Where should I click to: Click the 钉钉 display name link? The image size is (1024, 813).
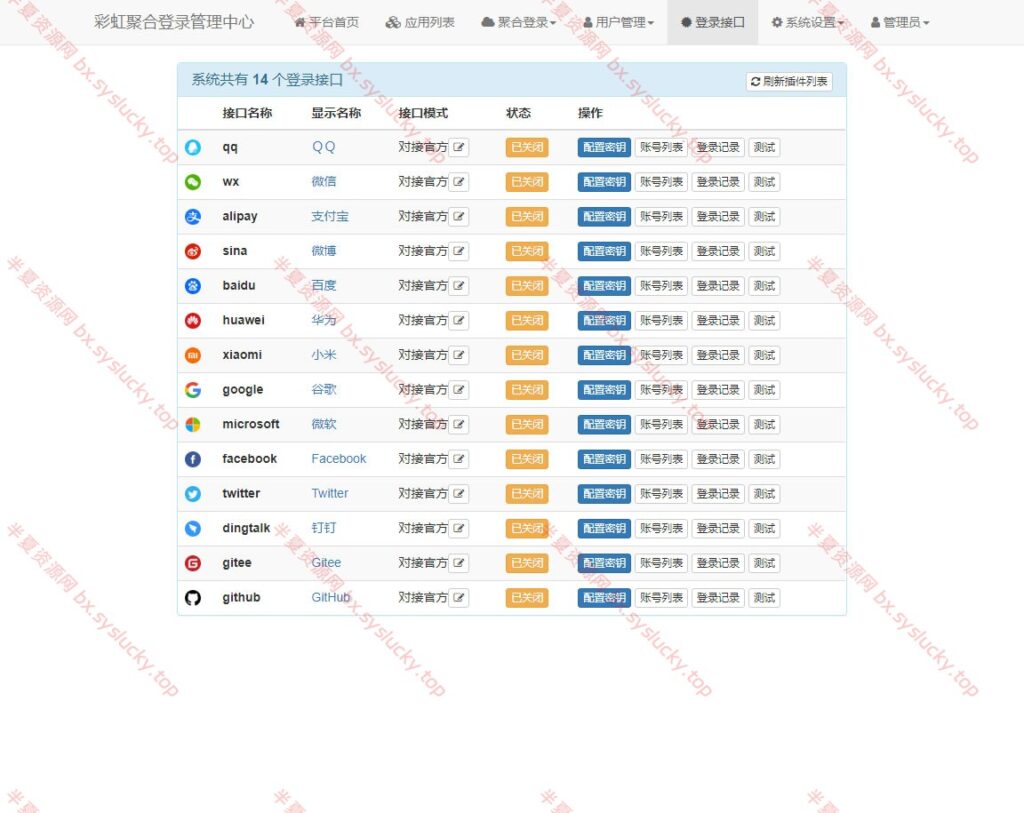[324, 528]
